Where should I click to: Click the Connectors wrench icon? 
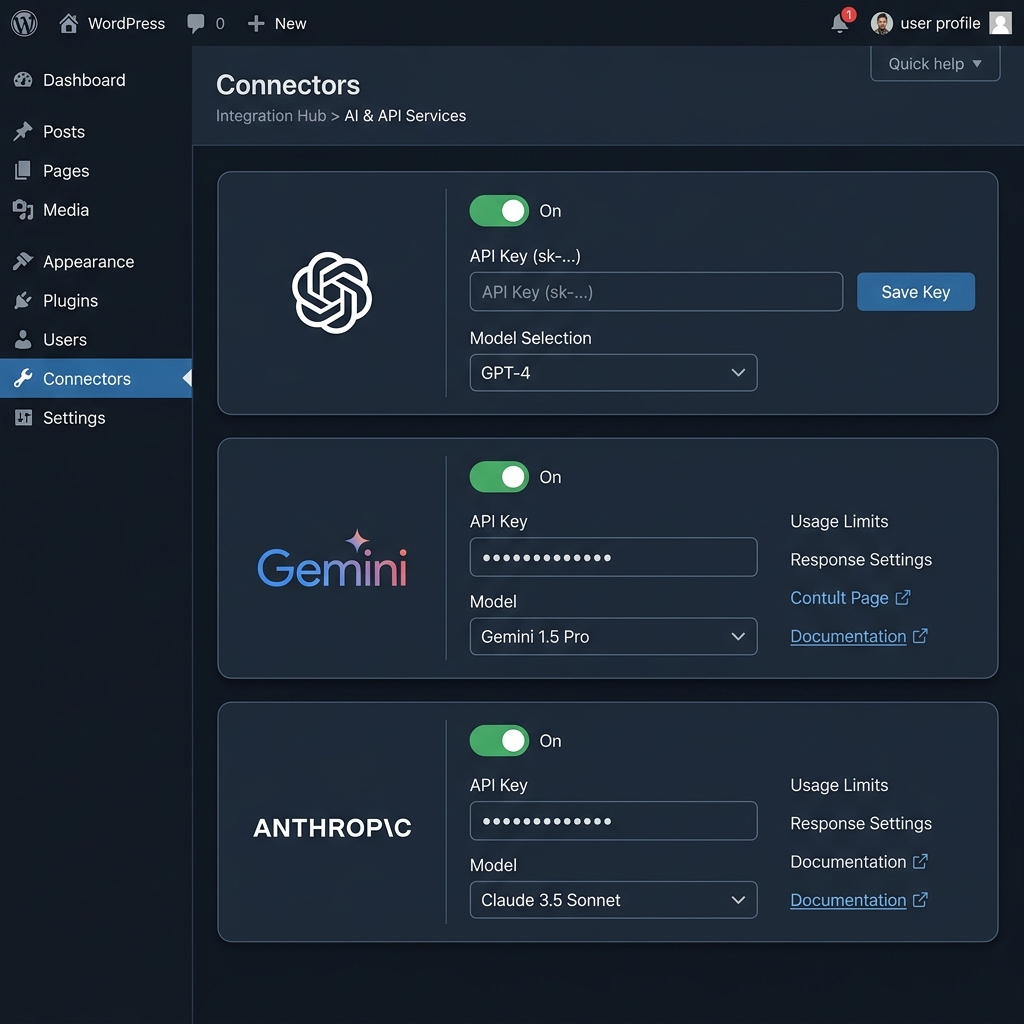23,378
